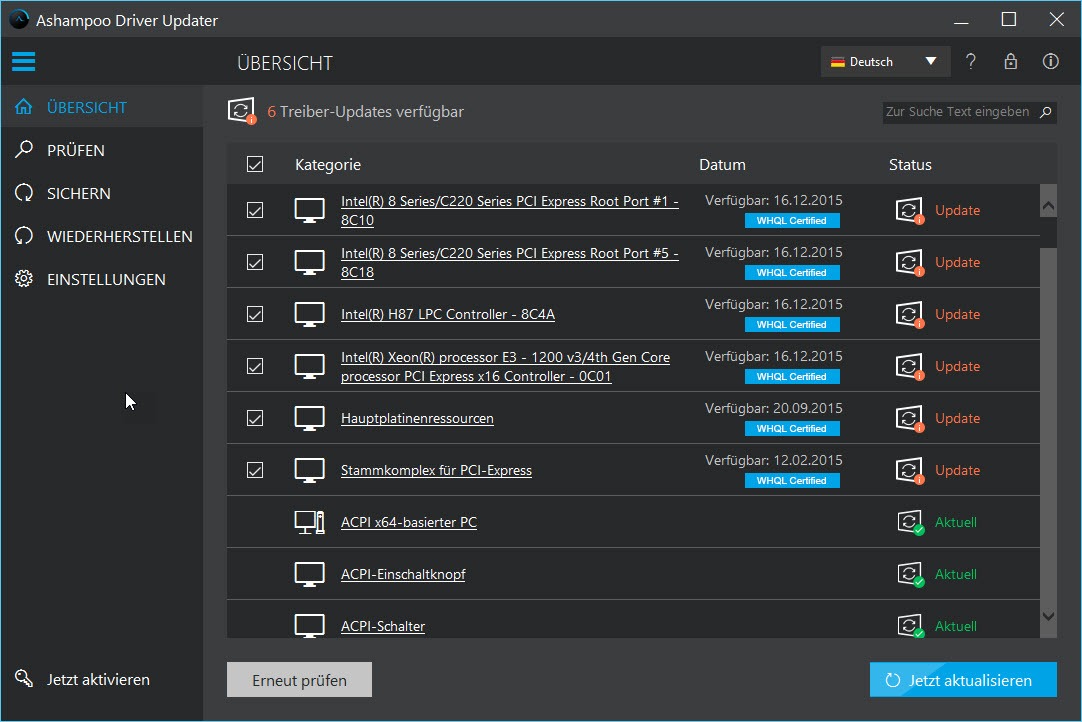Click 'Aktuell' status for ACPI-Einschaltknopf
The width and height of the screenshot is (1082, 722).
[956, 574]
